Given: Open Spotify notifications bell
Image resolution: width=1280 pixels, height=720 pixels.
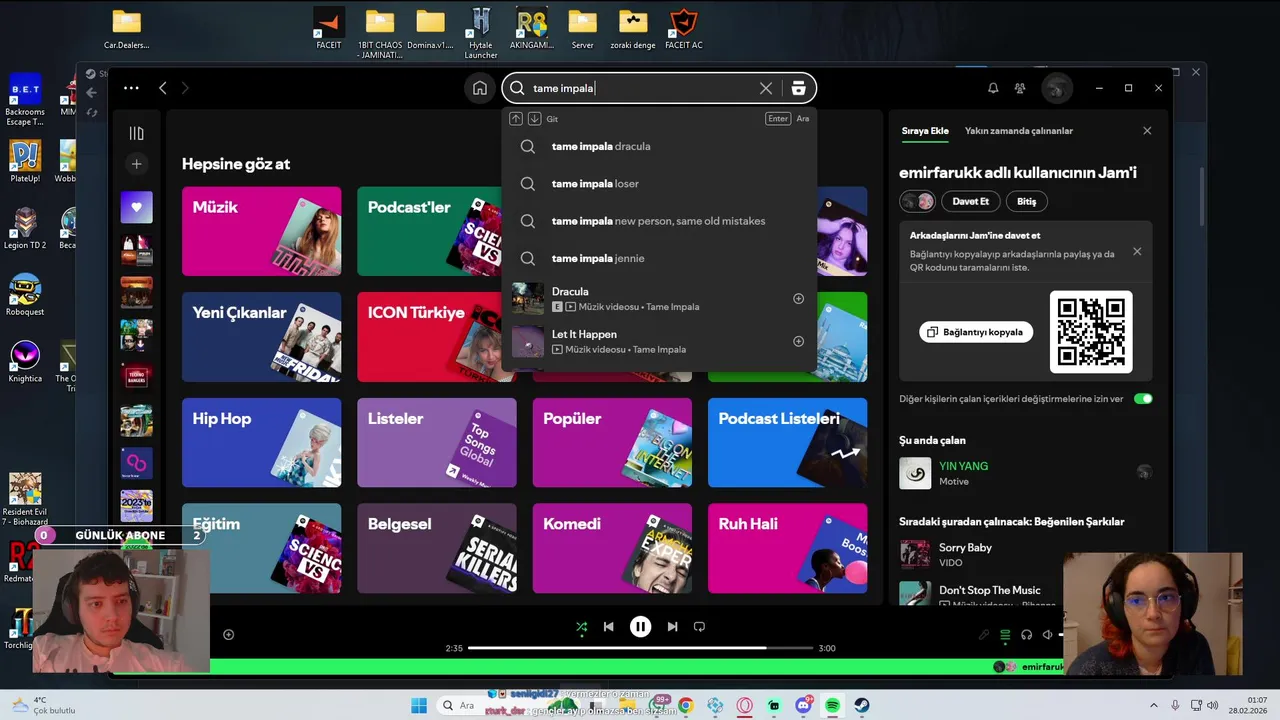Looking at the screenshot, I should point(993,88).
